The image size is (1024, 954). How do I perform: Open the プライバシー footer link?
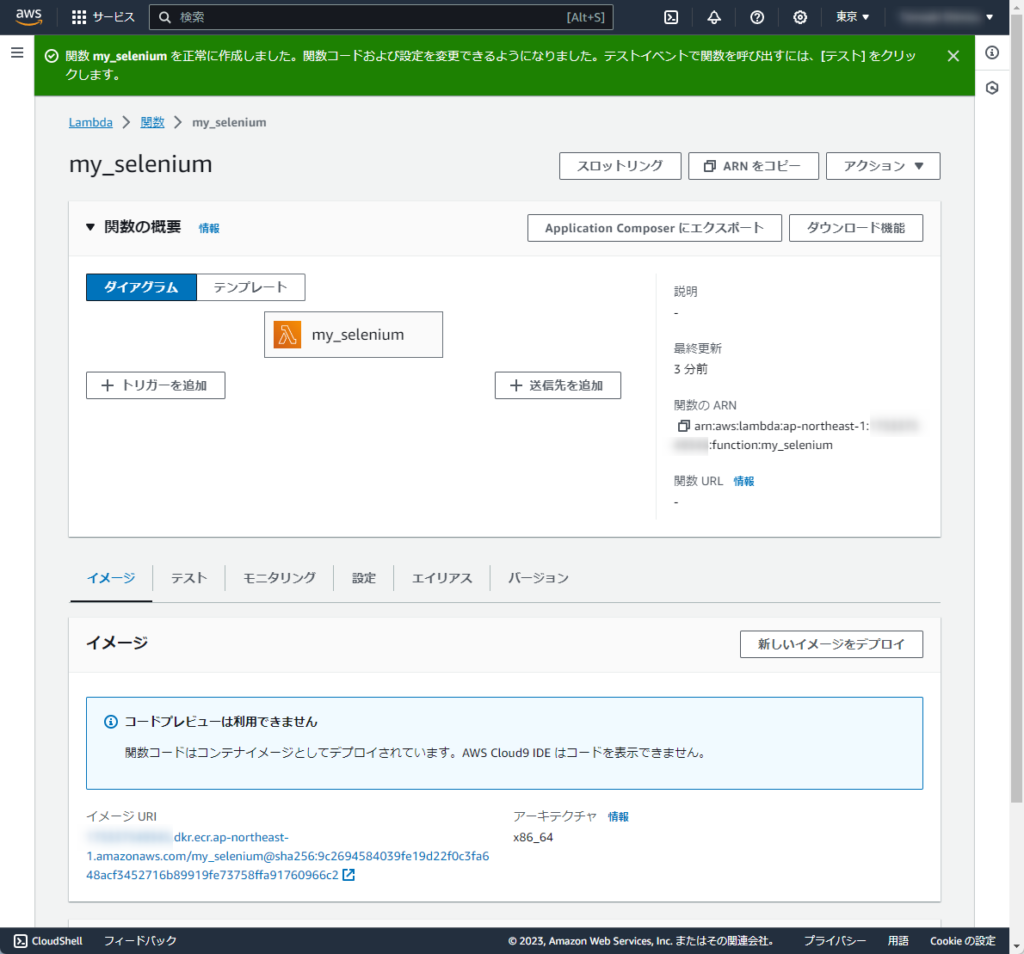click(835, 941)
